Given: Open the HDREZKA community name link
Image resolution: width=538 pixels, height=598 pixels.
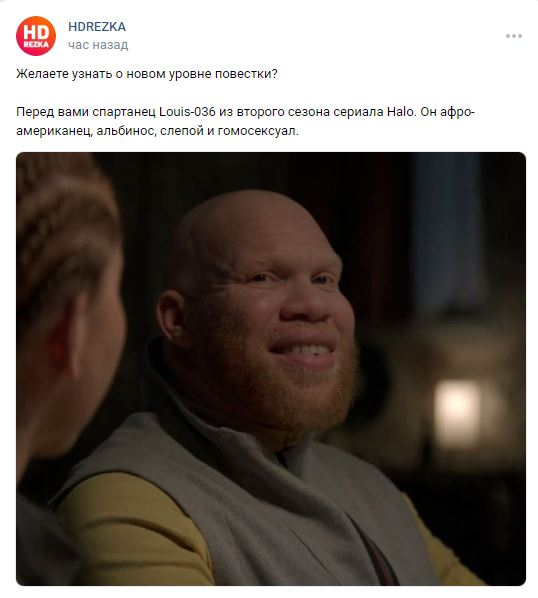Looking at the screenshot, I should point(97,27).
